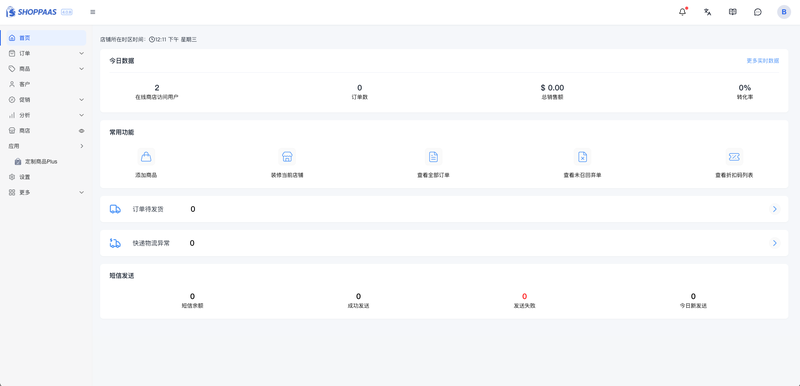Viewport: 800px width, 386px height.
Task: Click the 查看全部订单 document icon
Action: pyautogui.click(x=433, y=157)
